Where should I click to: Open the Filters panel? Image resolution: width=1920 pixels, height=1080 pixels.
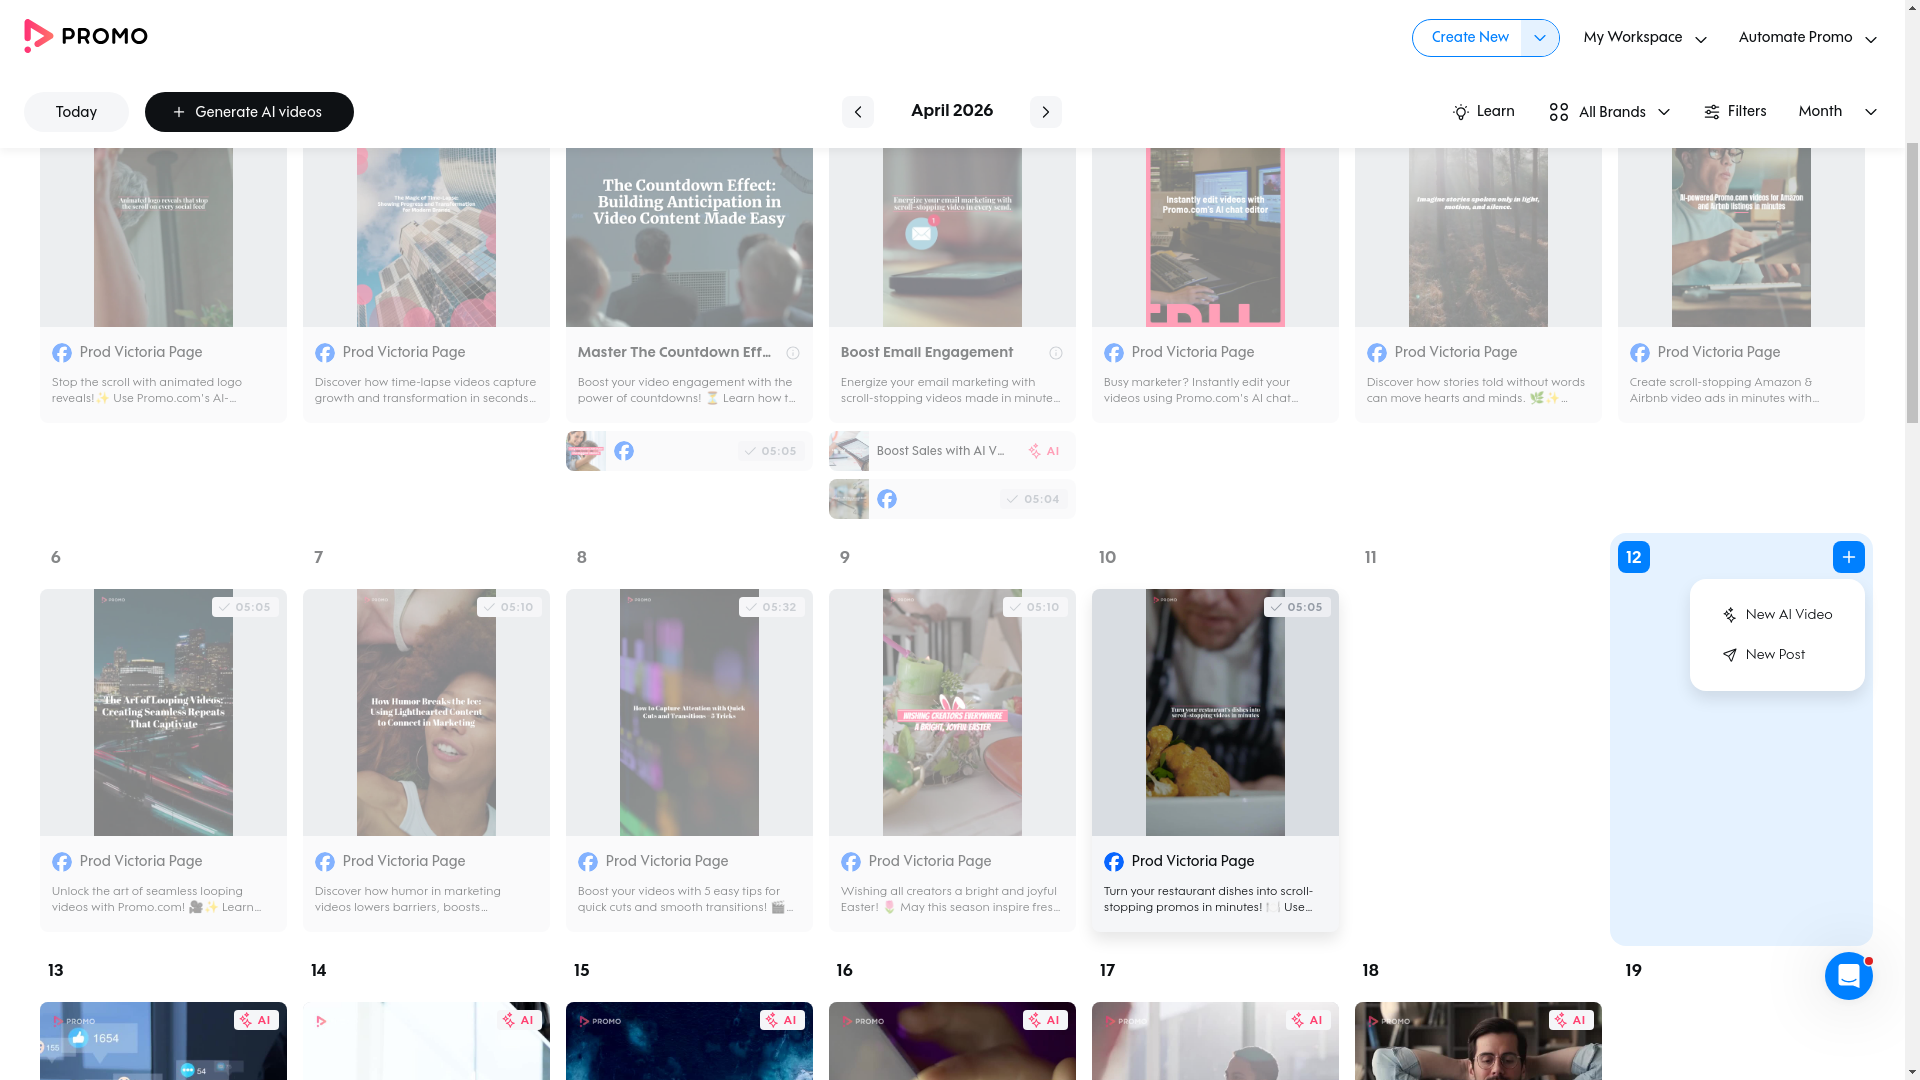click(1735, 112)
